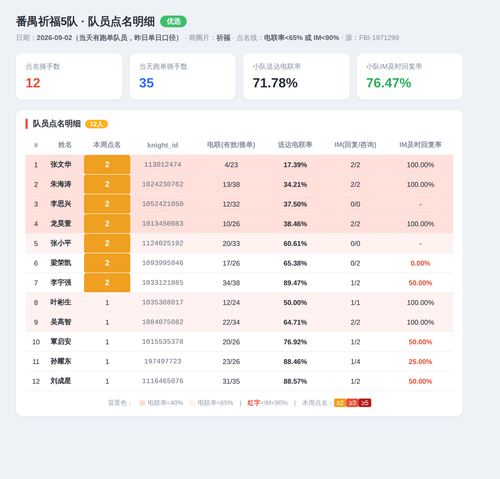
Task: Click the orange ≥2 legend chip
Action: 340,403
